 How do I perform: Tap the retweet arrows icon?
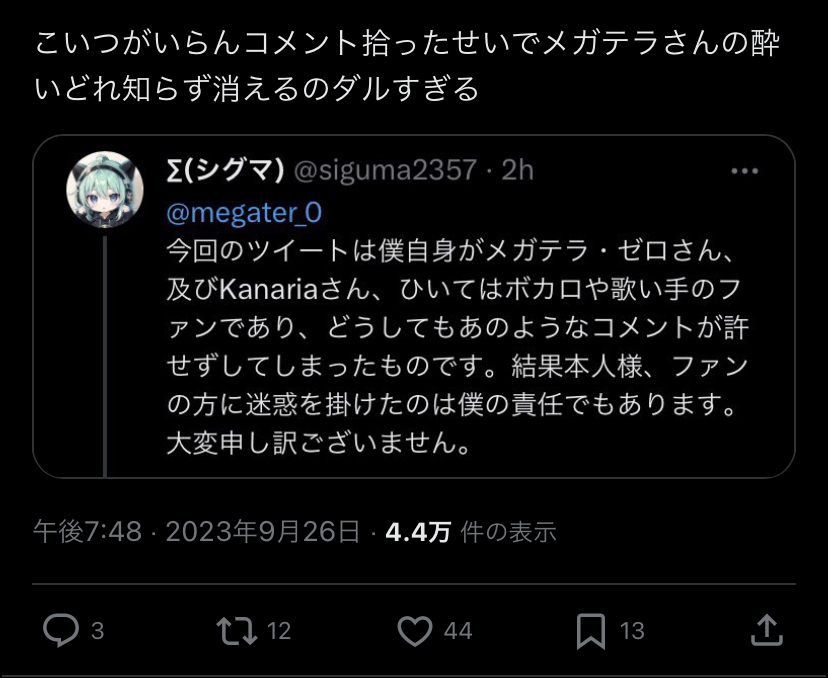tap(237, 630)
